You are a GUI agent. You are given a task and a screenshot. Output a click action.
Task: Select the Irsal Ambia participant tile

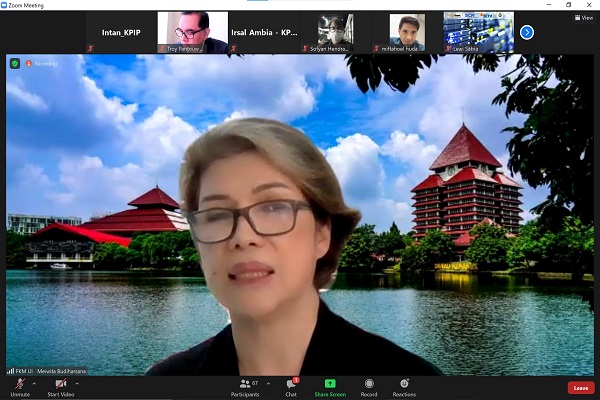point(264,32)
